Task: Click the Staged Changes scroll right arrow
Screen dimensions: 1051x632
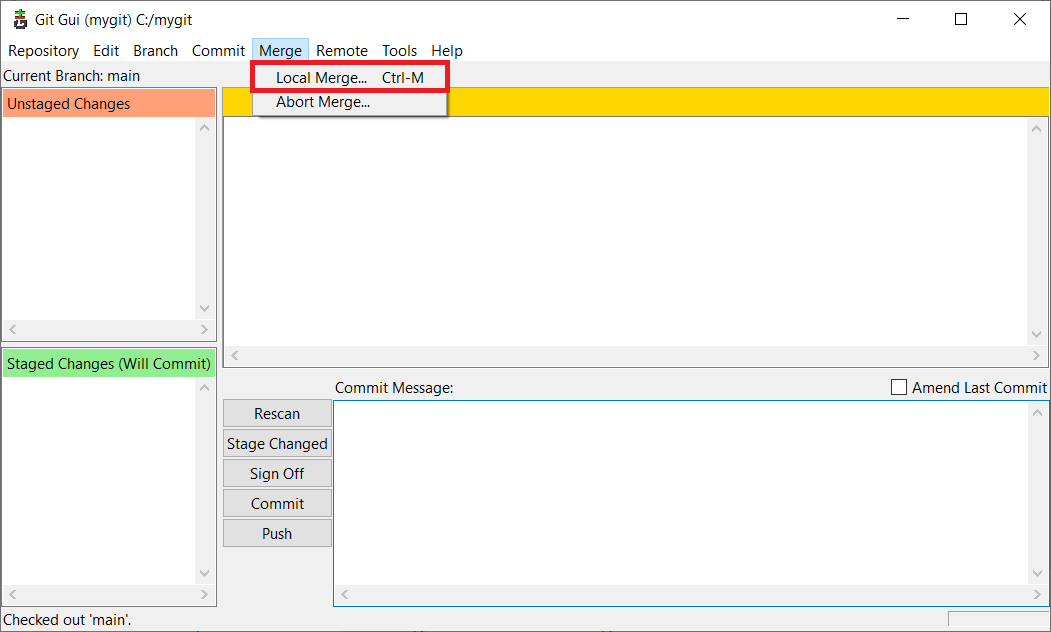Action: pos(204,594)
